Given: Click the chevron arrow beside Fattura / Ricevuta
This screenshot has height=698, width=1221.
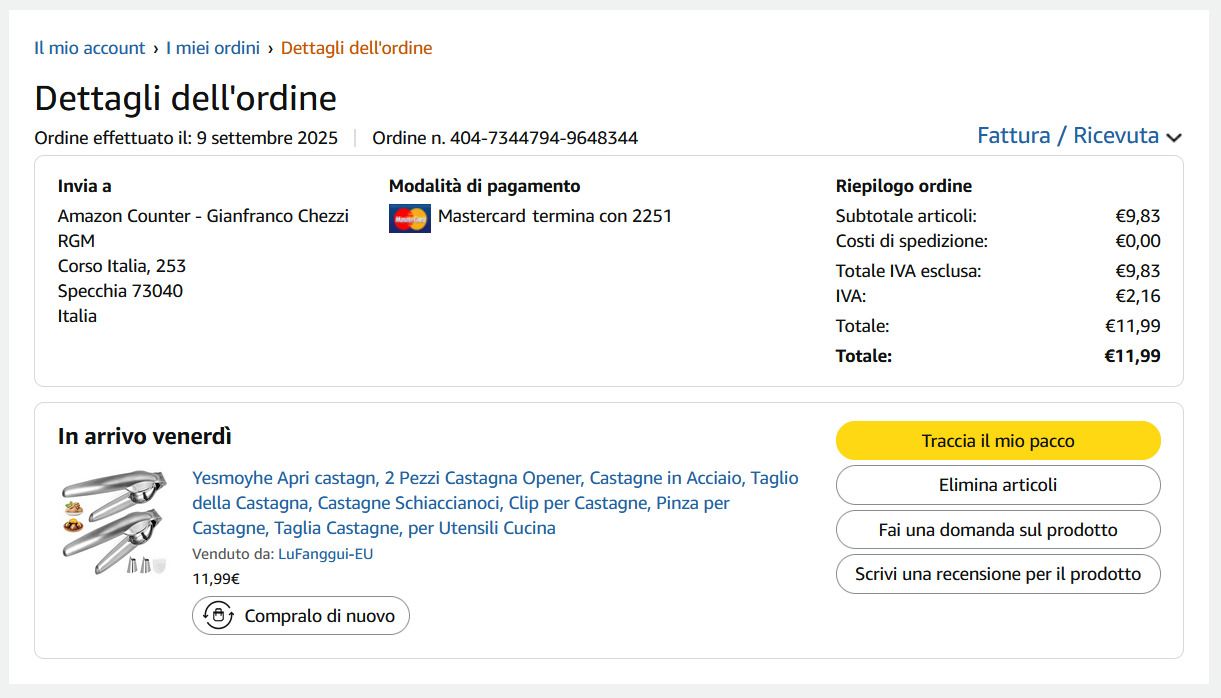Looking at the screenshot, I should click(x=1174, y=138).
